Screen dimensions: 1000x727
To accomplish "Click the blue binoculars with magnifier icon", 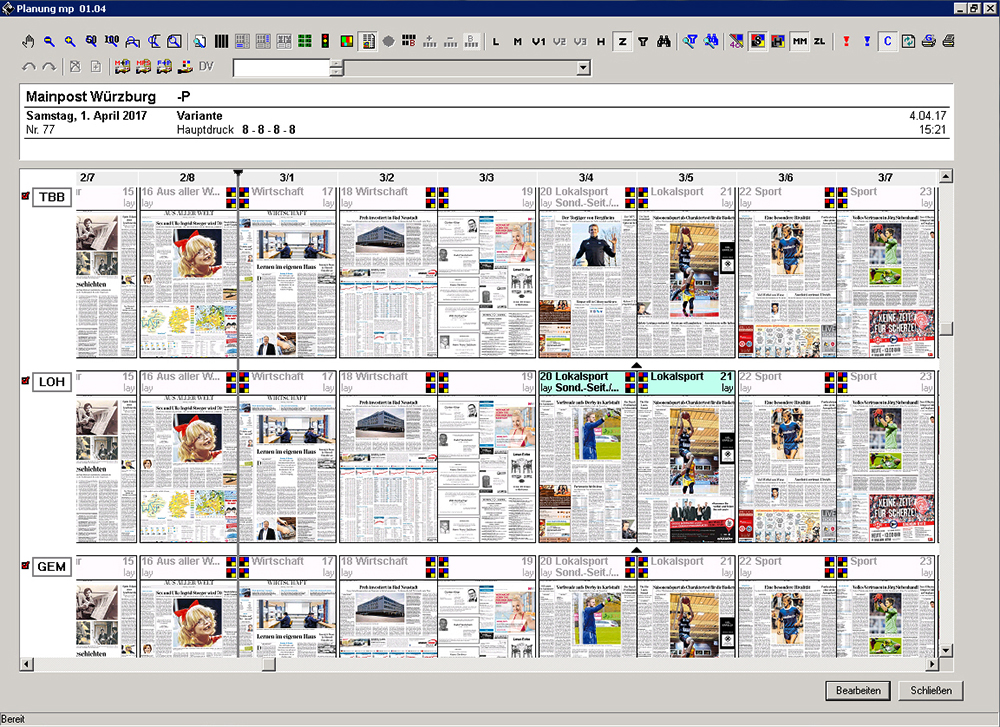I will point(711,41).
